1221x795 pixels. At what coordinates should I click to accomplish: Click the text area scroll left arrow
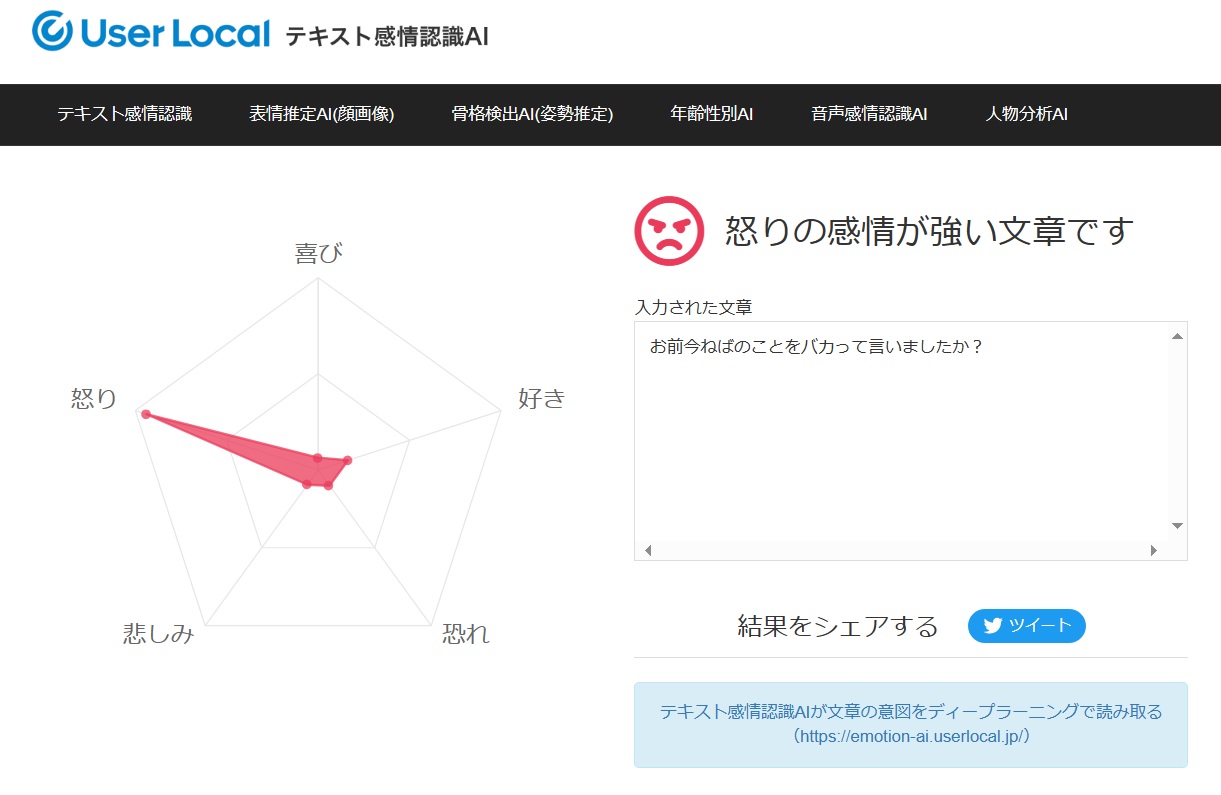point(647,550)
